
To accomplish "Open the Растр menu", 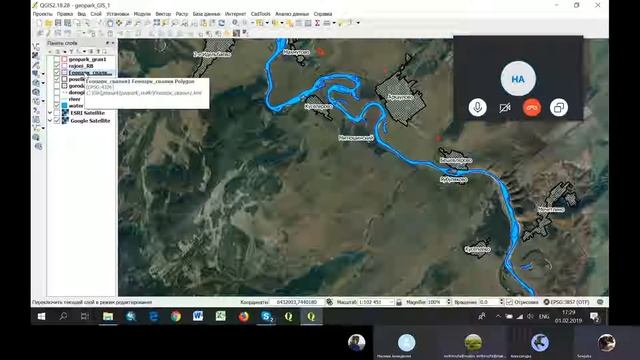I will pyautogui.click(x=182, y=14).
